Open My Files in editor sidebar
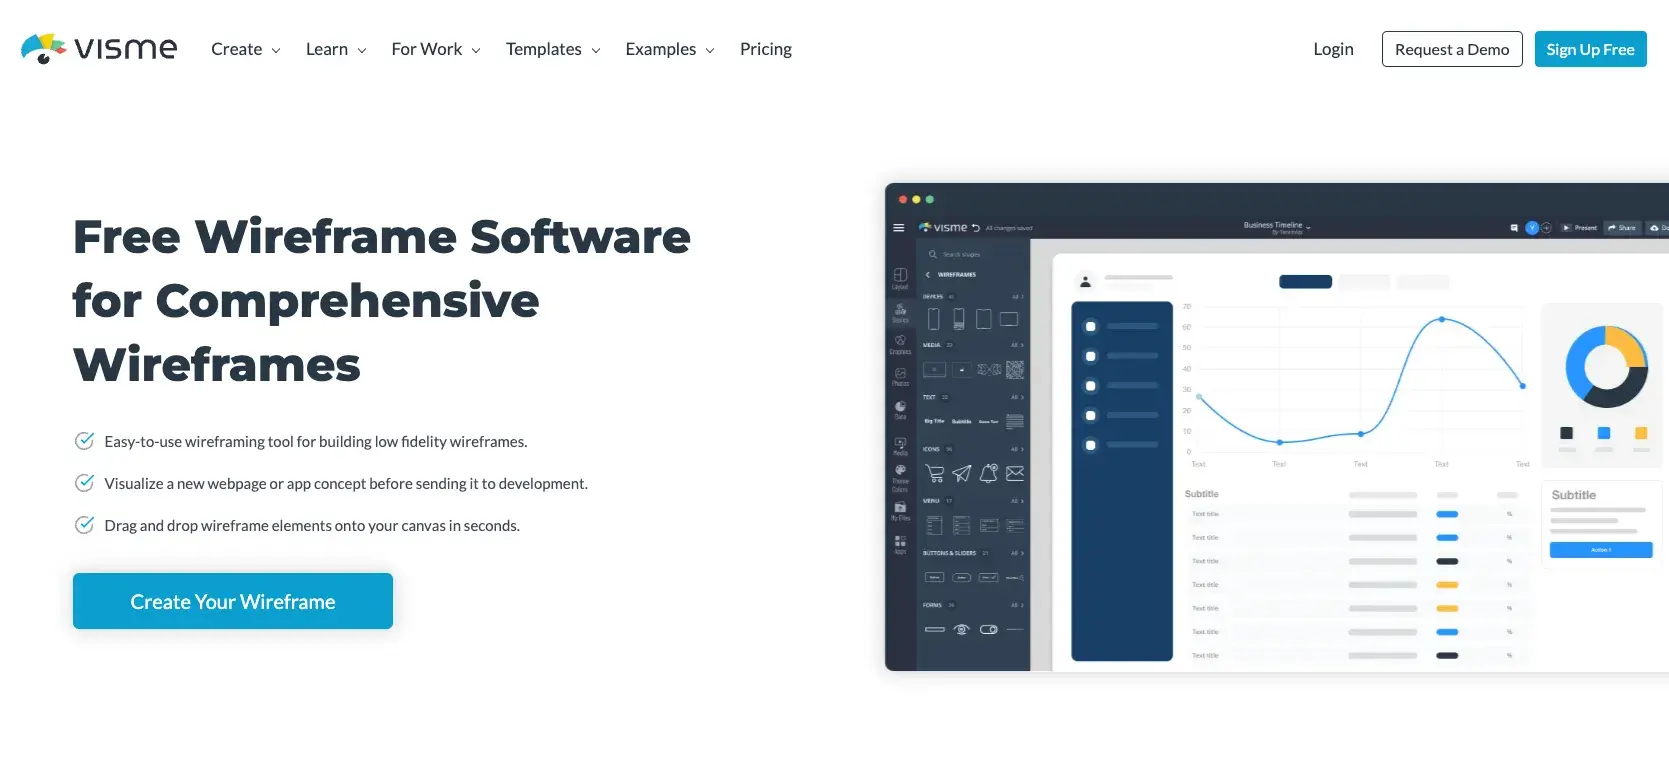Screen dimensions: 1669x761 coord(900,511)
